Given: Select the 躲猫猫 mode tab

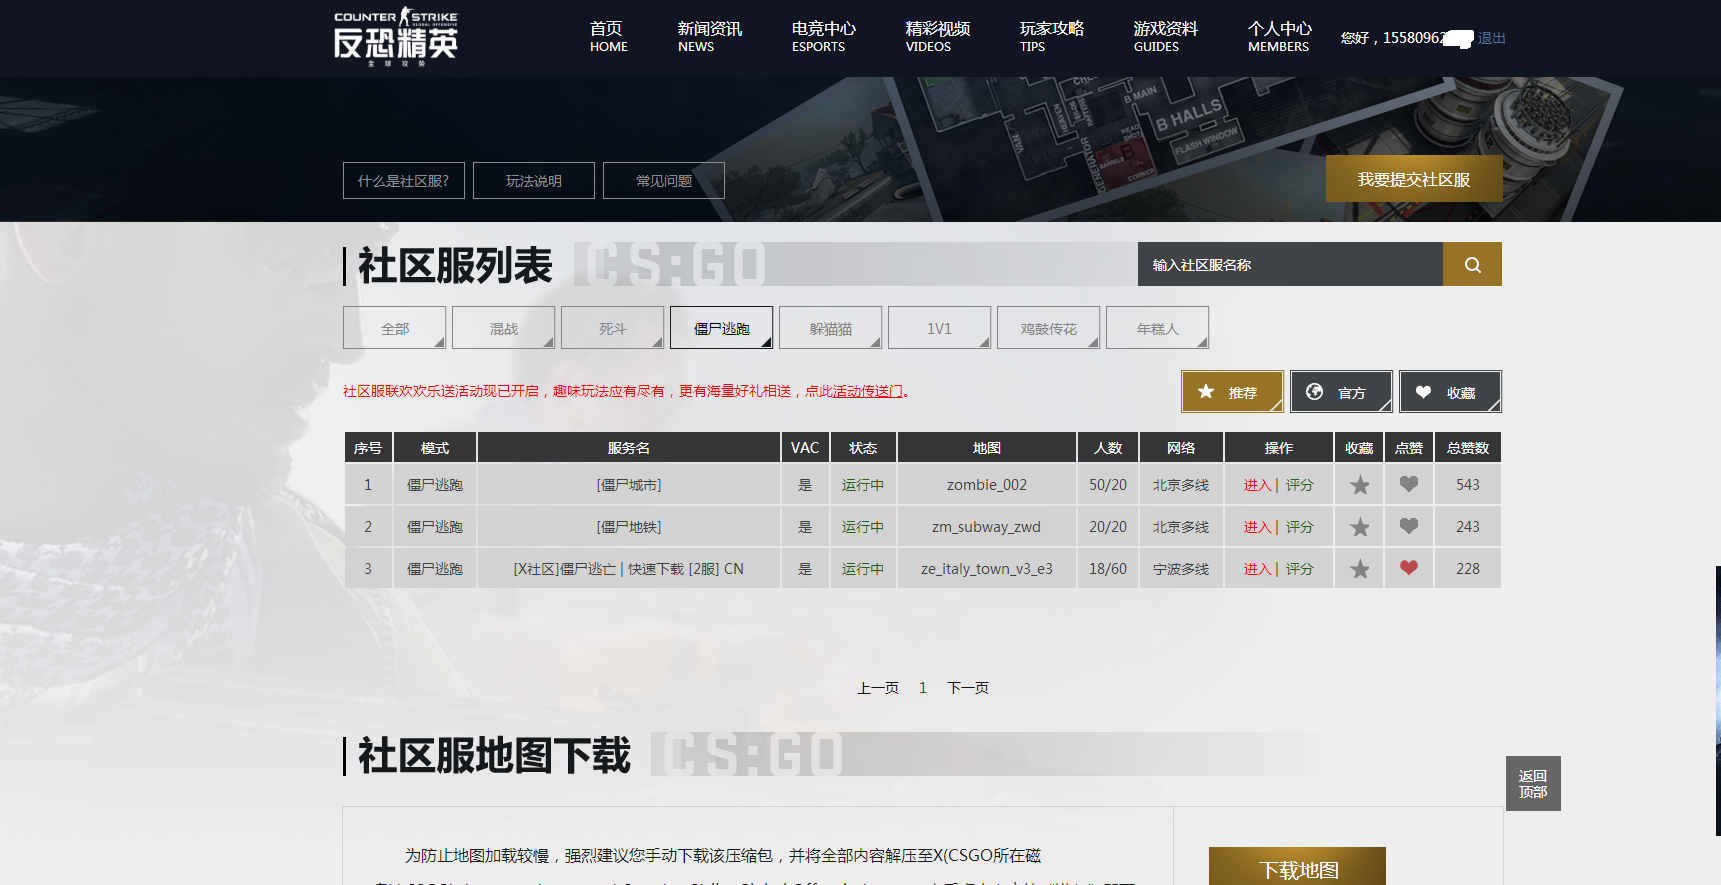Looking at the screenshot, I should 831,328.
